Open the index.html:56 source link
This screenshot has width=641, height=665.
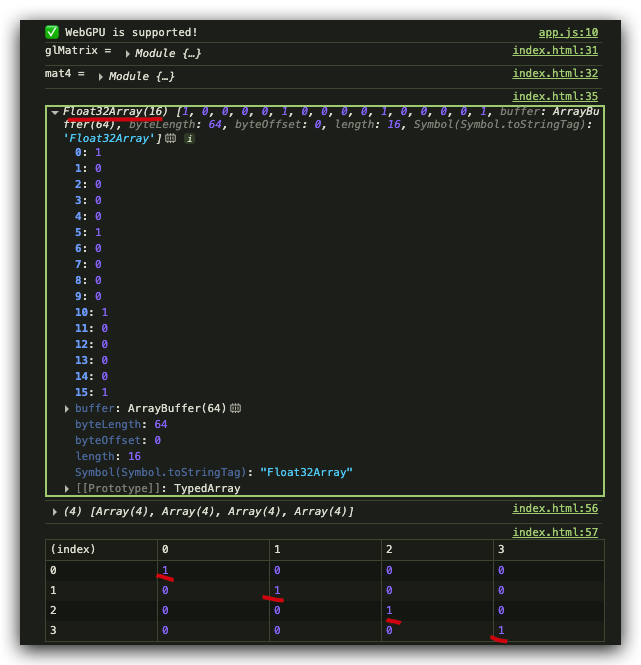[x=555, y=509]
